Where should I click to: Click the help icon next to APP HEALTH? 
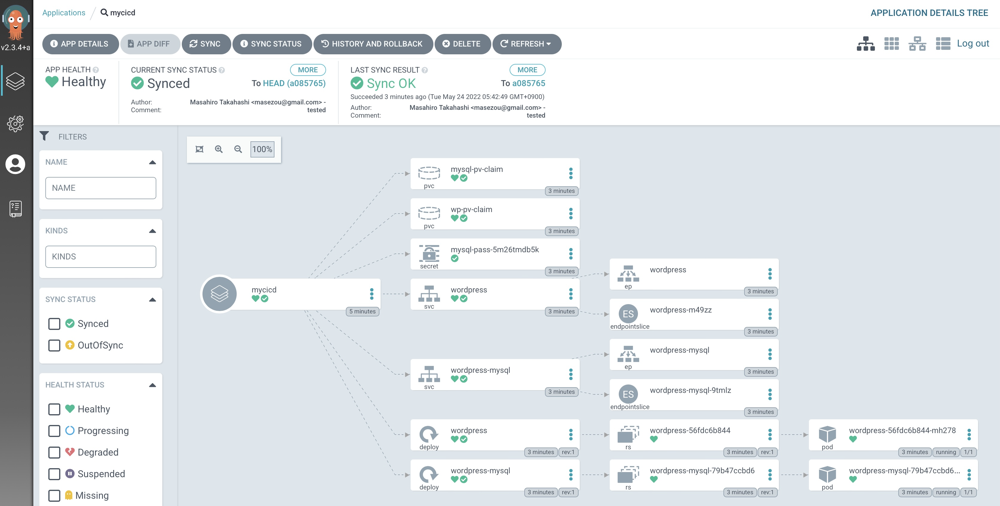pos(96,70)
